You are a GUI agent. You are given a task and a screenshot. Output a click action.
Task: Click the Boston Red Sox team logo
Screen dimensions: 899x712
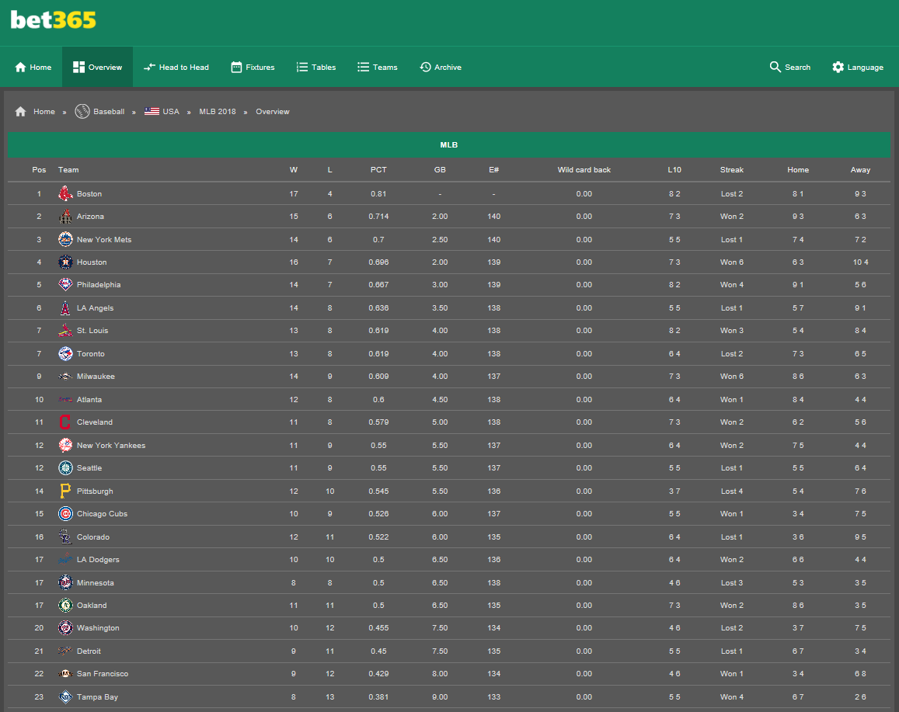[65, 194]
